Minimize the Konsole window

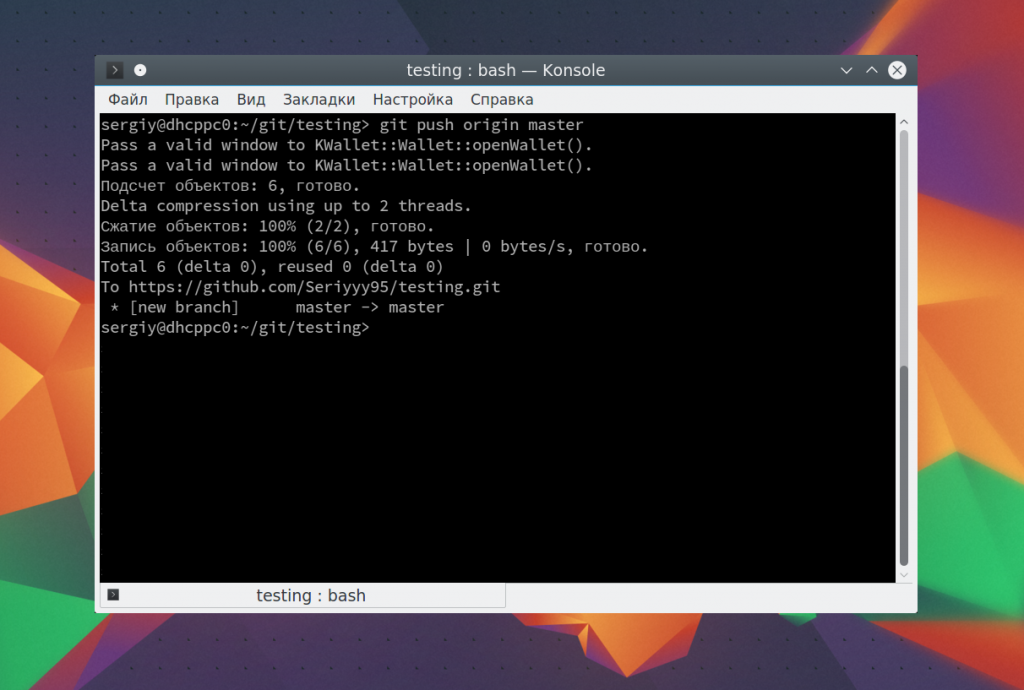point(846,70)
